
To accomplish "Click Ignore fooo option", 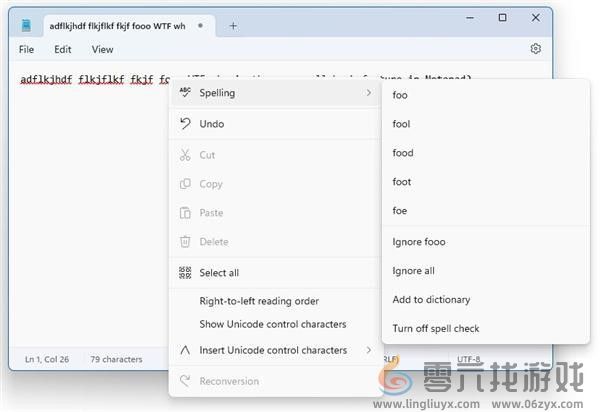I will (x=419, y=242).
